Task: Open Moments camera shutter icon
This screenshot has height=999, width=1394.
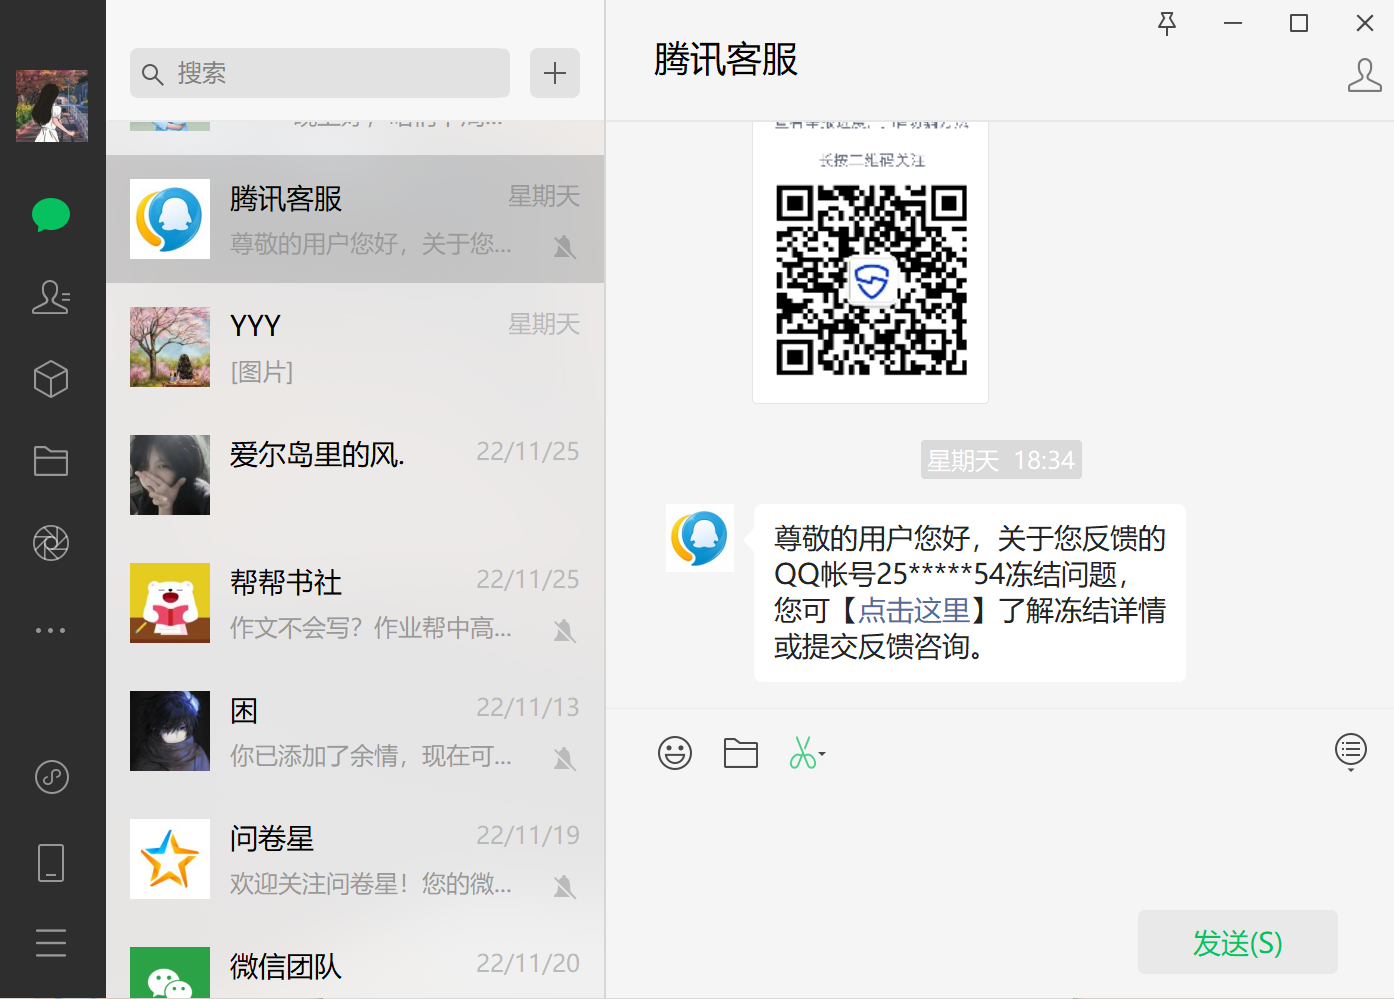Action: click(51, 543)
